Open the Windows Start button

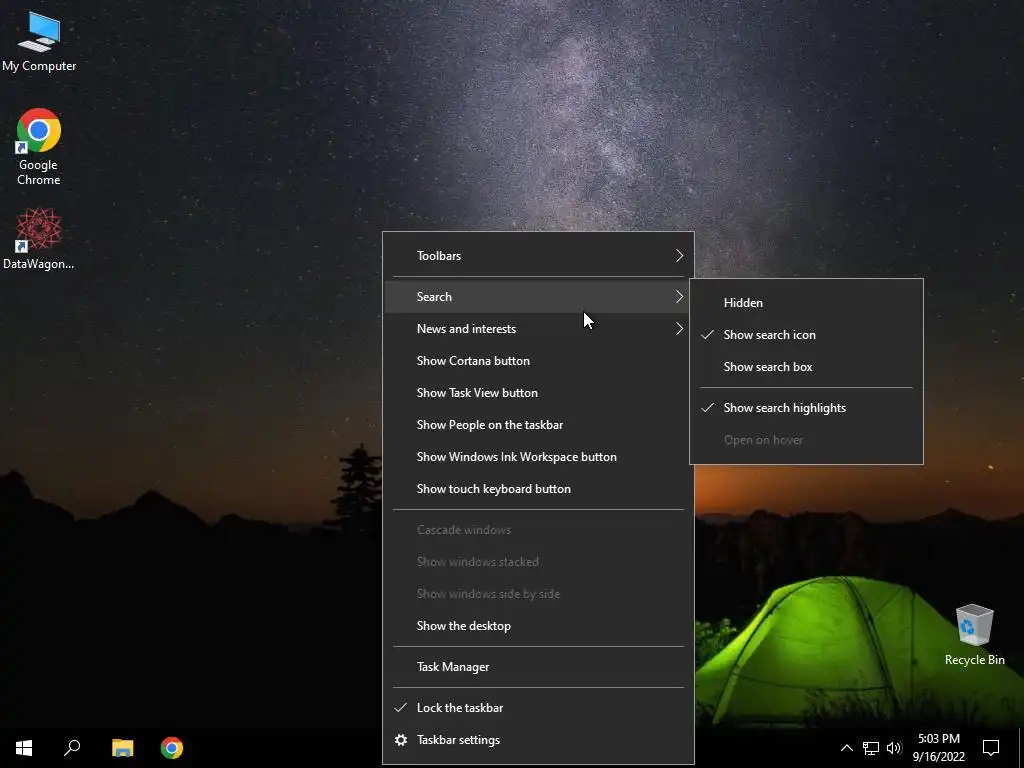tap(24, 748)
